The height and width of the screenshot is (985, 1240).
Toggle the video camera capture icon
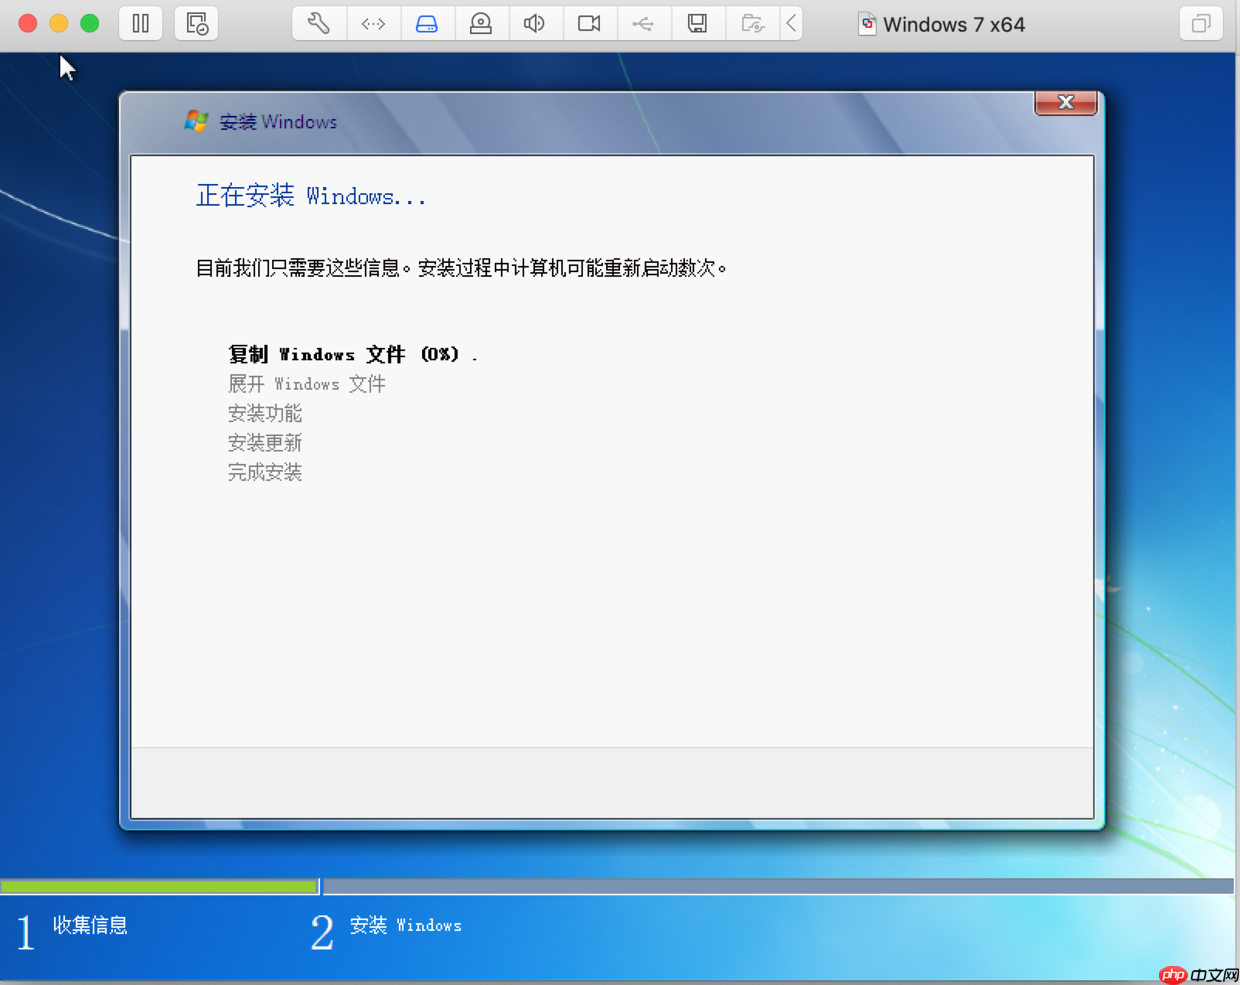pos(590,23)
